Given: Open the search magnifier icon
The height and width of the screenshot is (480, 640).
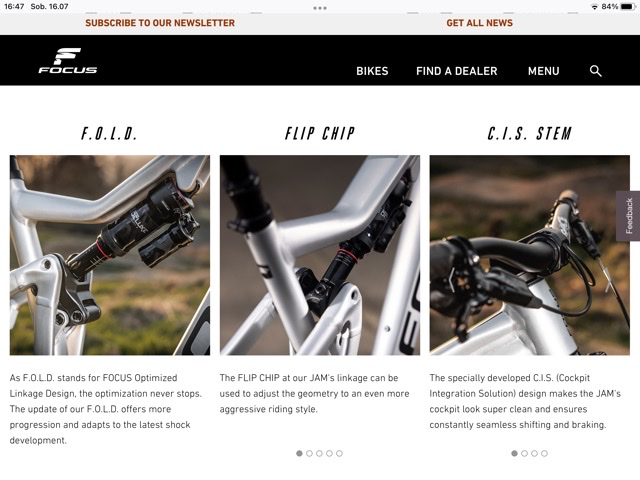Looking at the screenshot, I should tap(596, 71).
